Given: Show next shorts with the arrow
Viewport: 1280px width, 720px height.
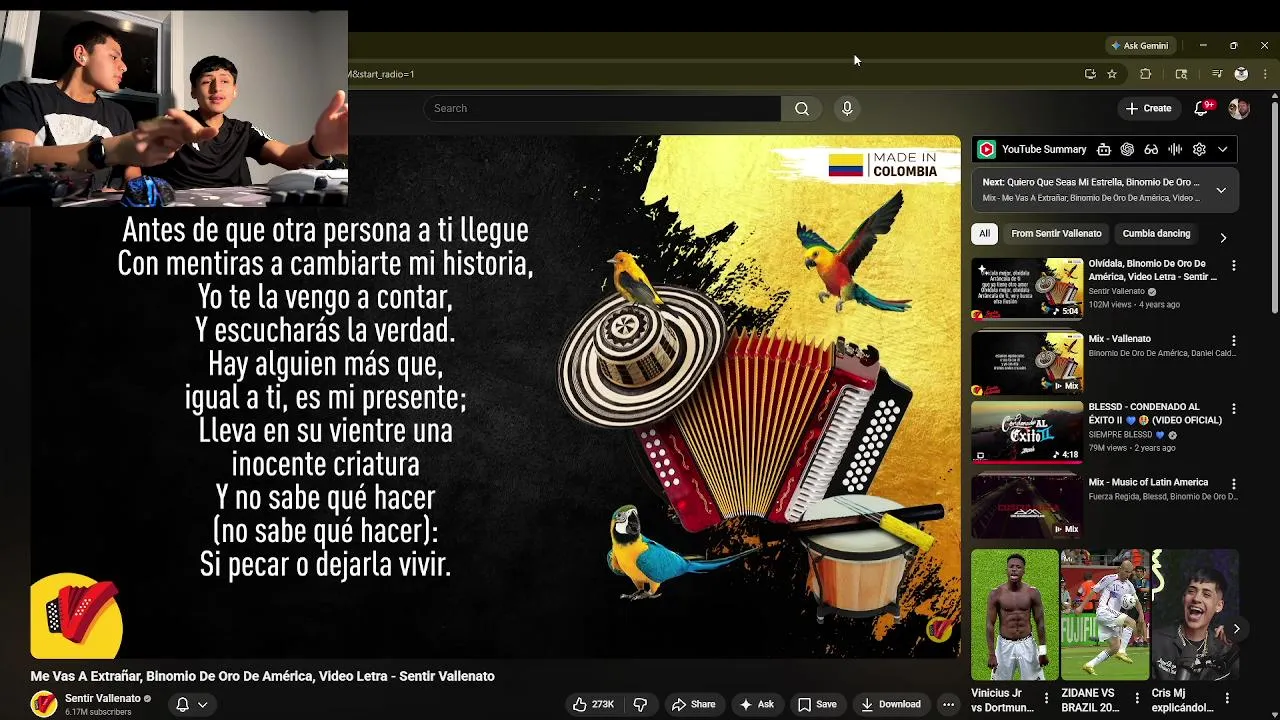Looking at the screenshot, I should point(1237,629).
